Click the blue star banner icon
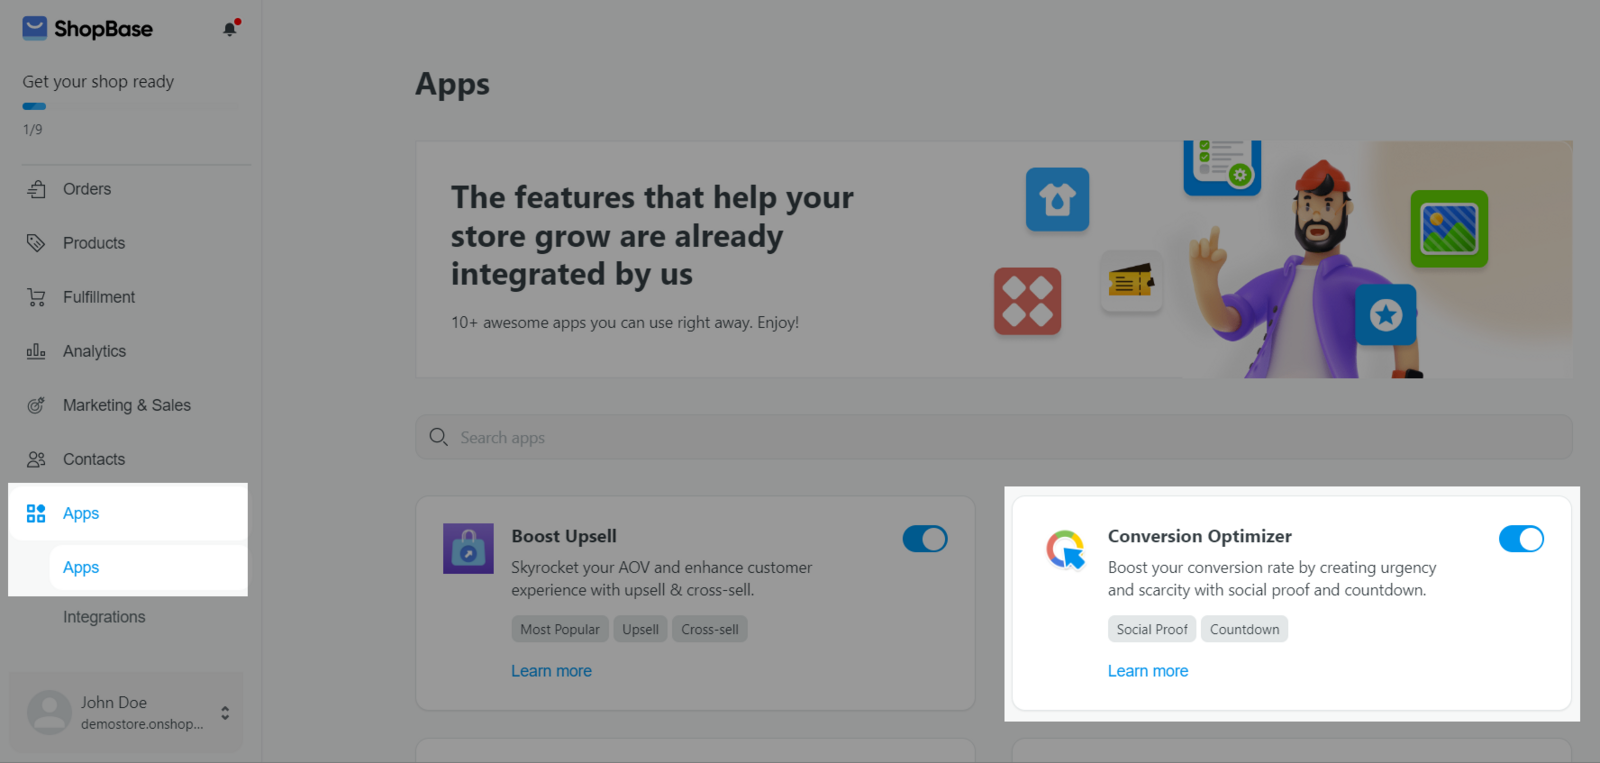Viewport: 1600px width, 763px height. pyautogui.click(x=1386, y=315)
